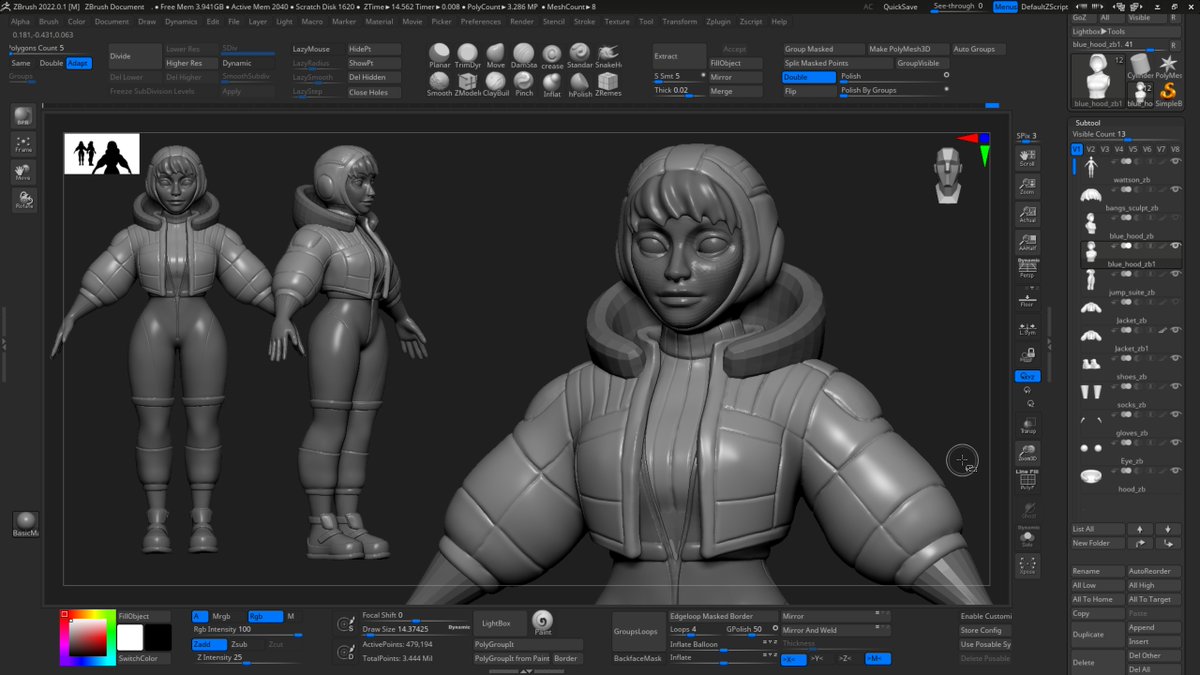Select the ZModeler brush

pyautogui.click(x=468, y=84)
